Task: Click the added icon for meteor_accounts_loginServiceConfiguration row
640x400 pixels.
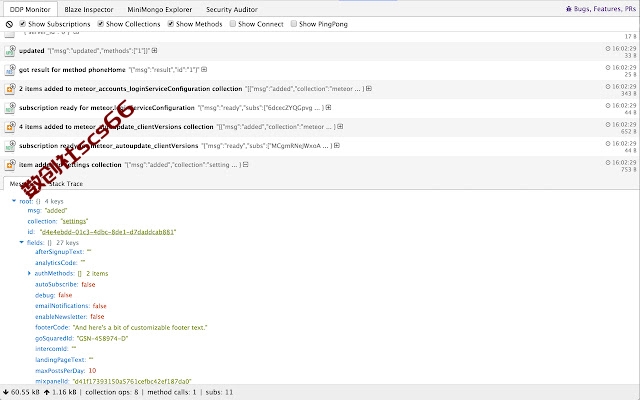Action: pyautogui.click(x=10, y=89)
